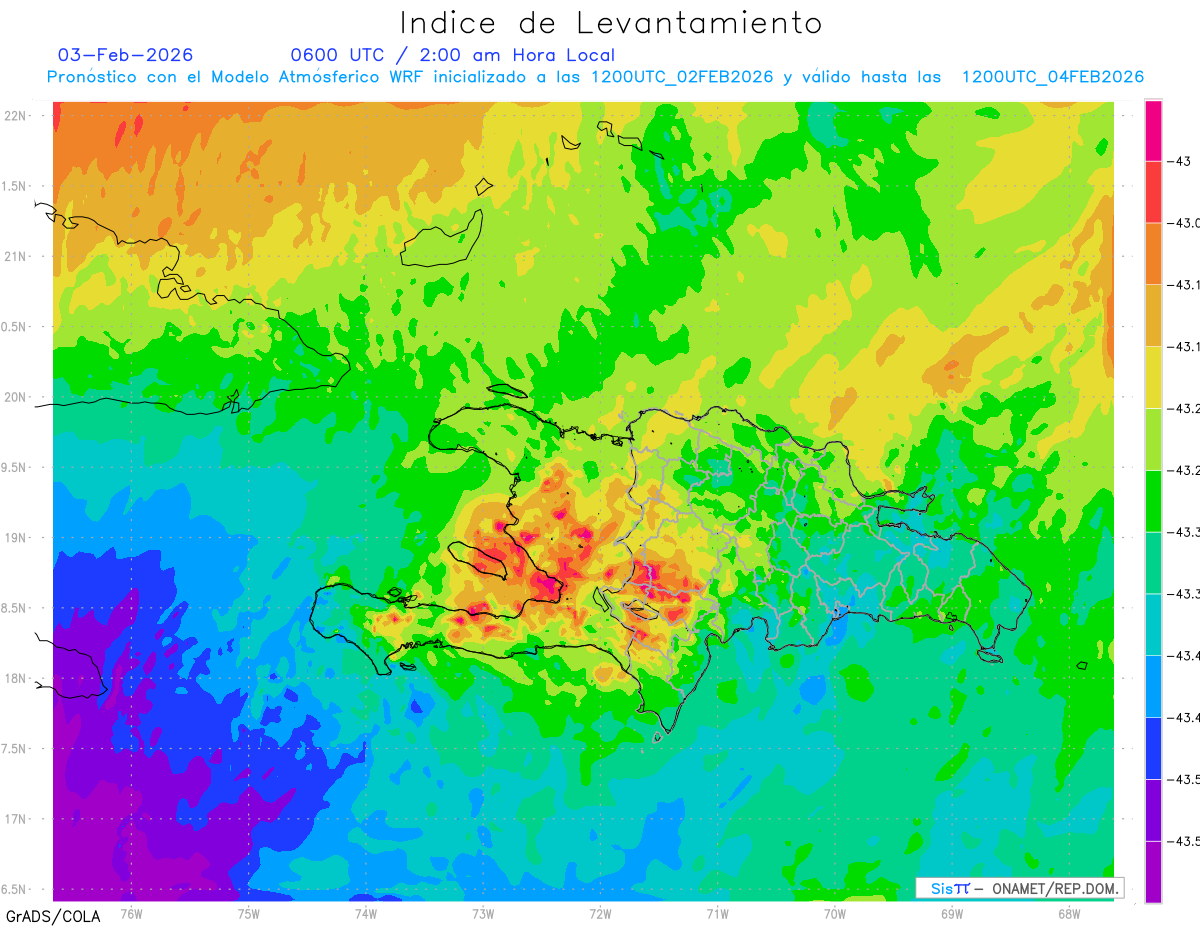Select the sky-blue swatch in the color bar
Image resolution: width=1200 pixels, height=927 pixels.
pos(1153,687)
